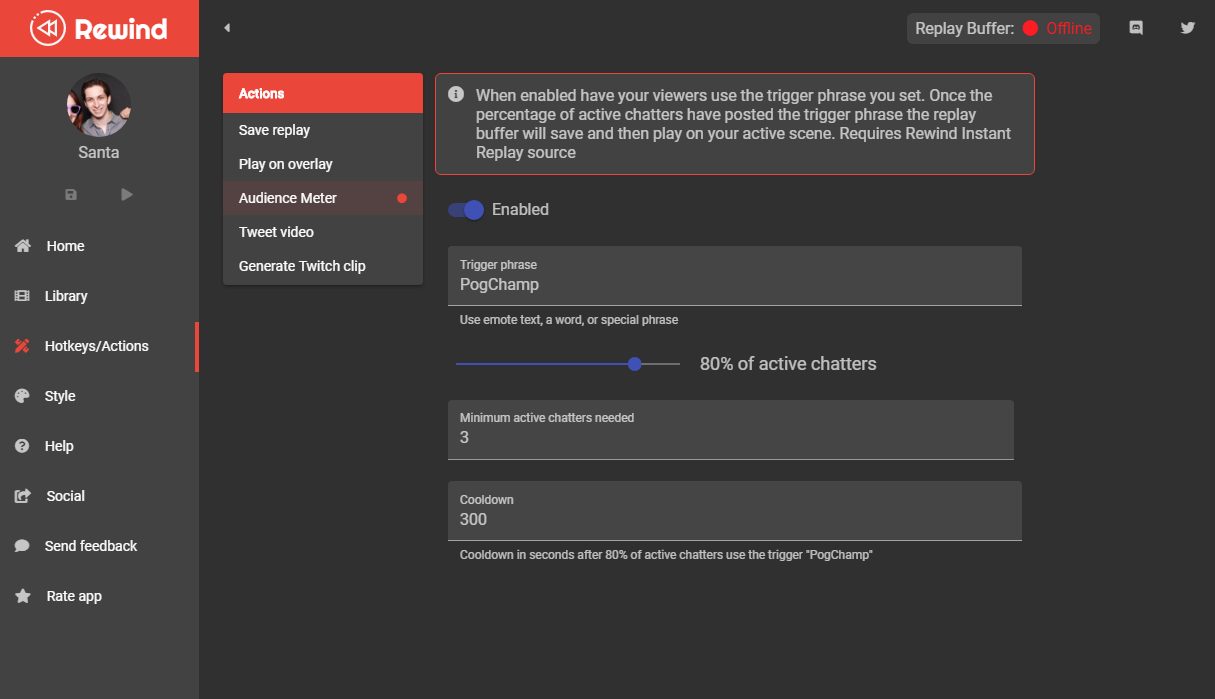Click the Send feedback chat icon
This screenshot has height=699, width=1215.
point(22,546)
